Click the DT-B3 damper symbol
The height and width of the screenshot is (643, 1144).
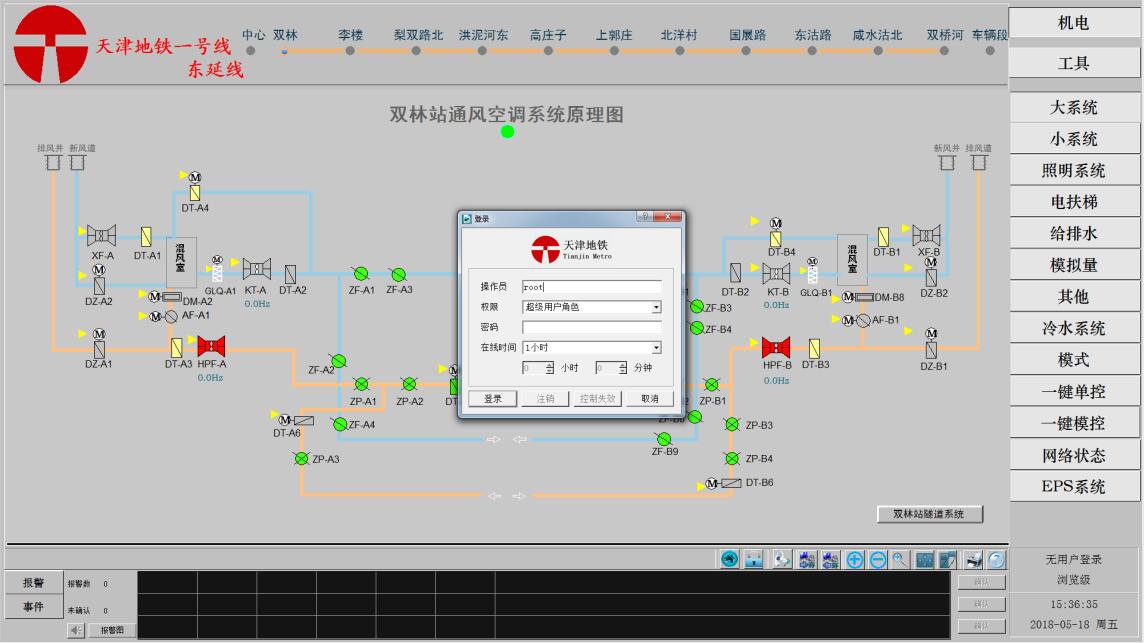coord(814,348)
